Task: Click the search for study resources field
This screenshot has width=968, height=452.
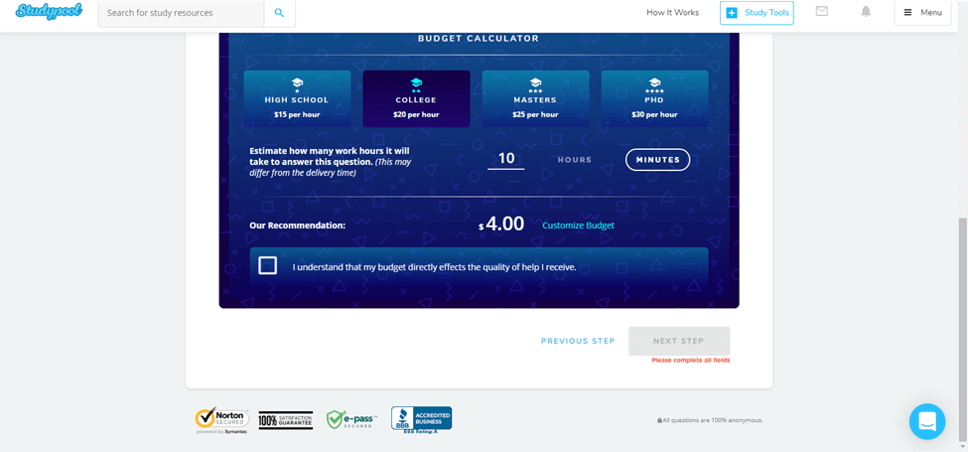Action: [x=181, y=13]
